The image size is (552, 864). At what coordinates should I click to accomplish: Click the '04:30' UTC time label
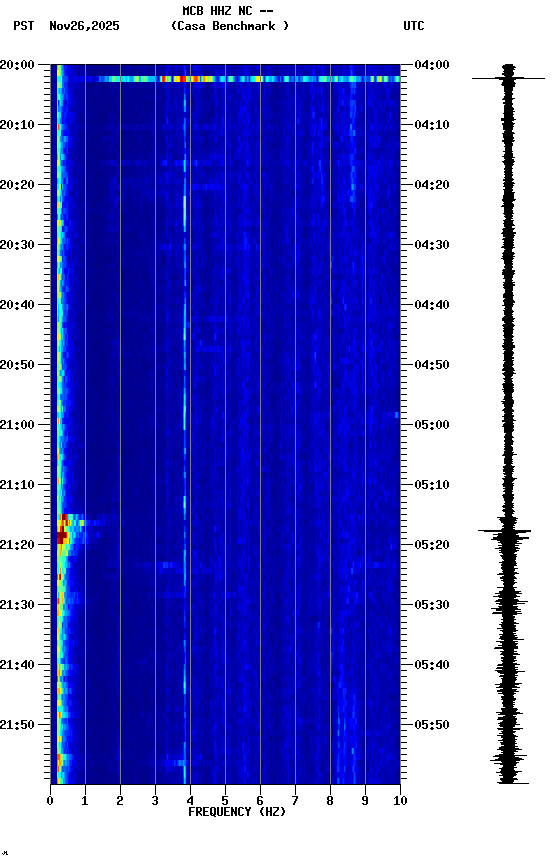pos(432,245)
